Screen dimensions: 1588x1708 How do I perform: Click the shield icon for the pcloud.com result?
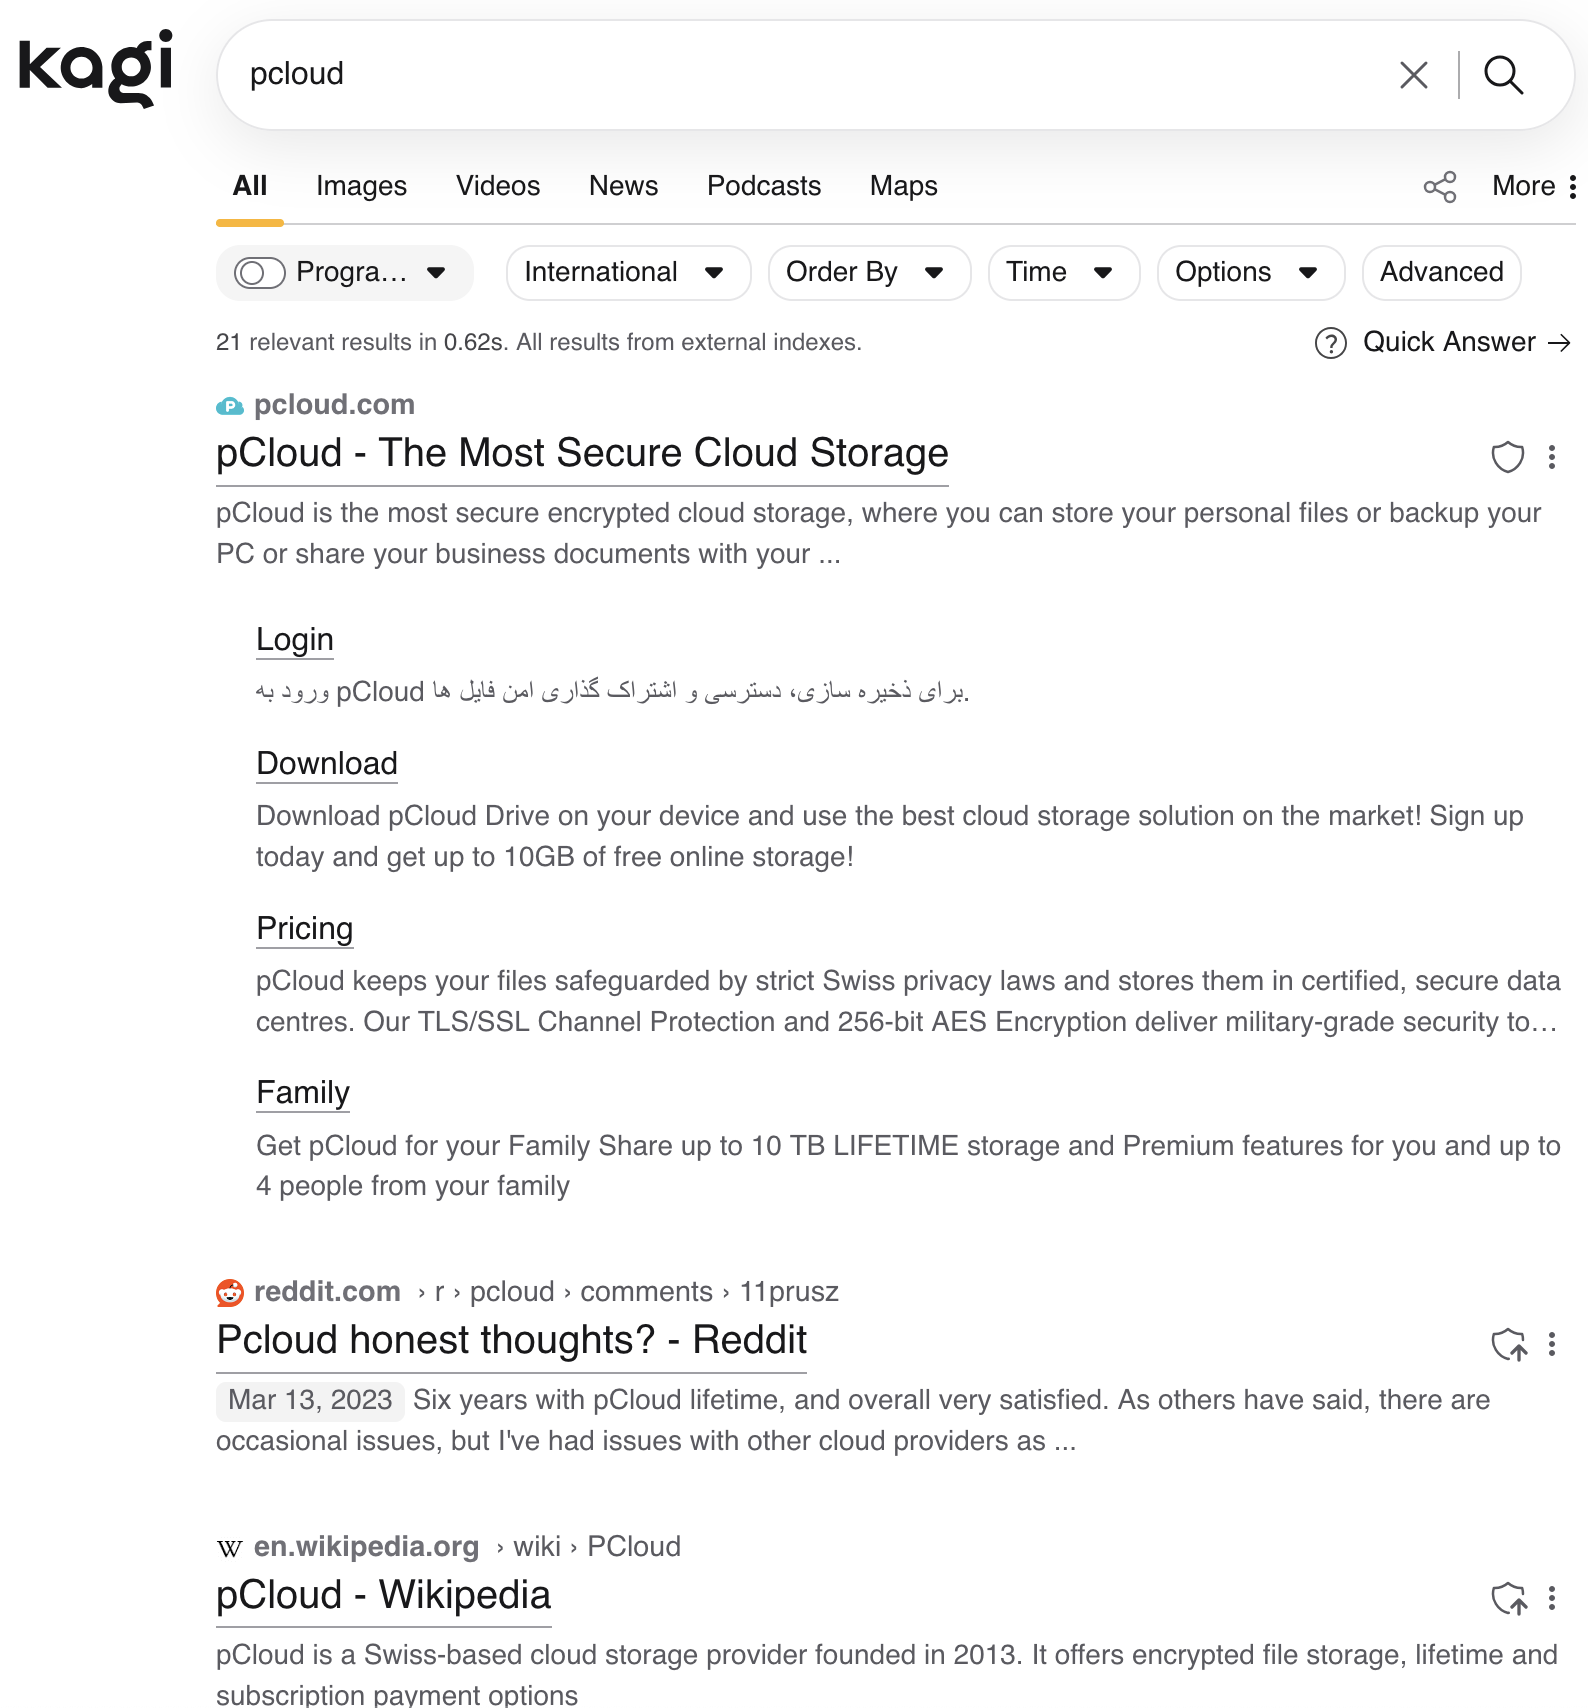[1507, 457]
